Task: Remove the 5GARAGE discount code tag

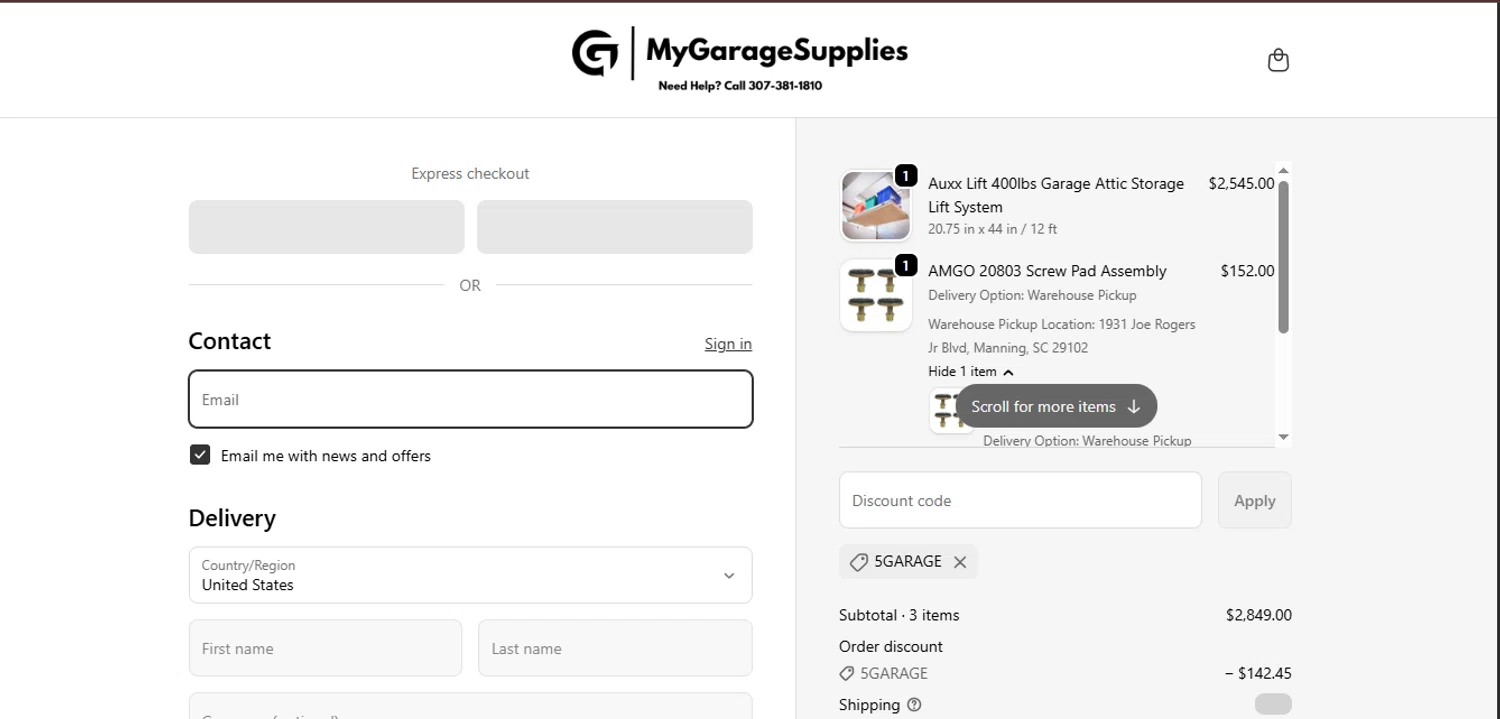Action: pyautogui.click(x=960, y=562)
